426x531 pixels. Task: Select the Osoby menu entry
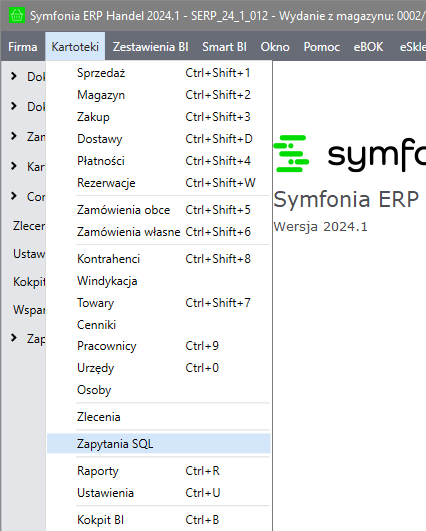coord(158,390)
